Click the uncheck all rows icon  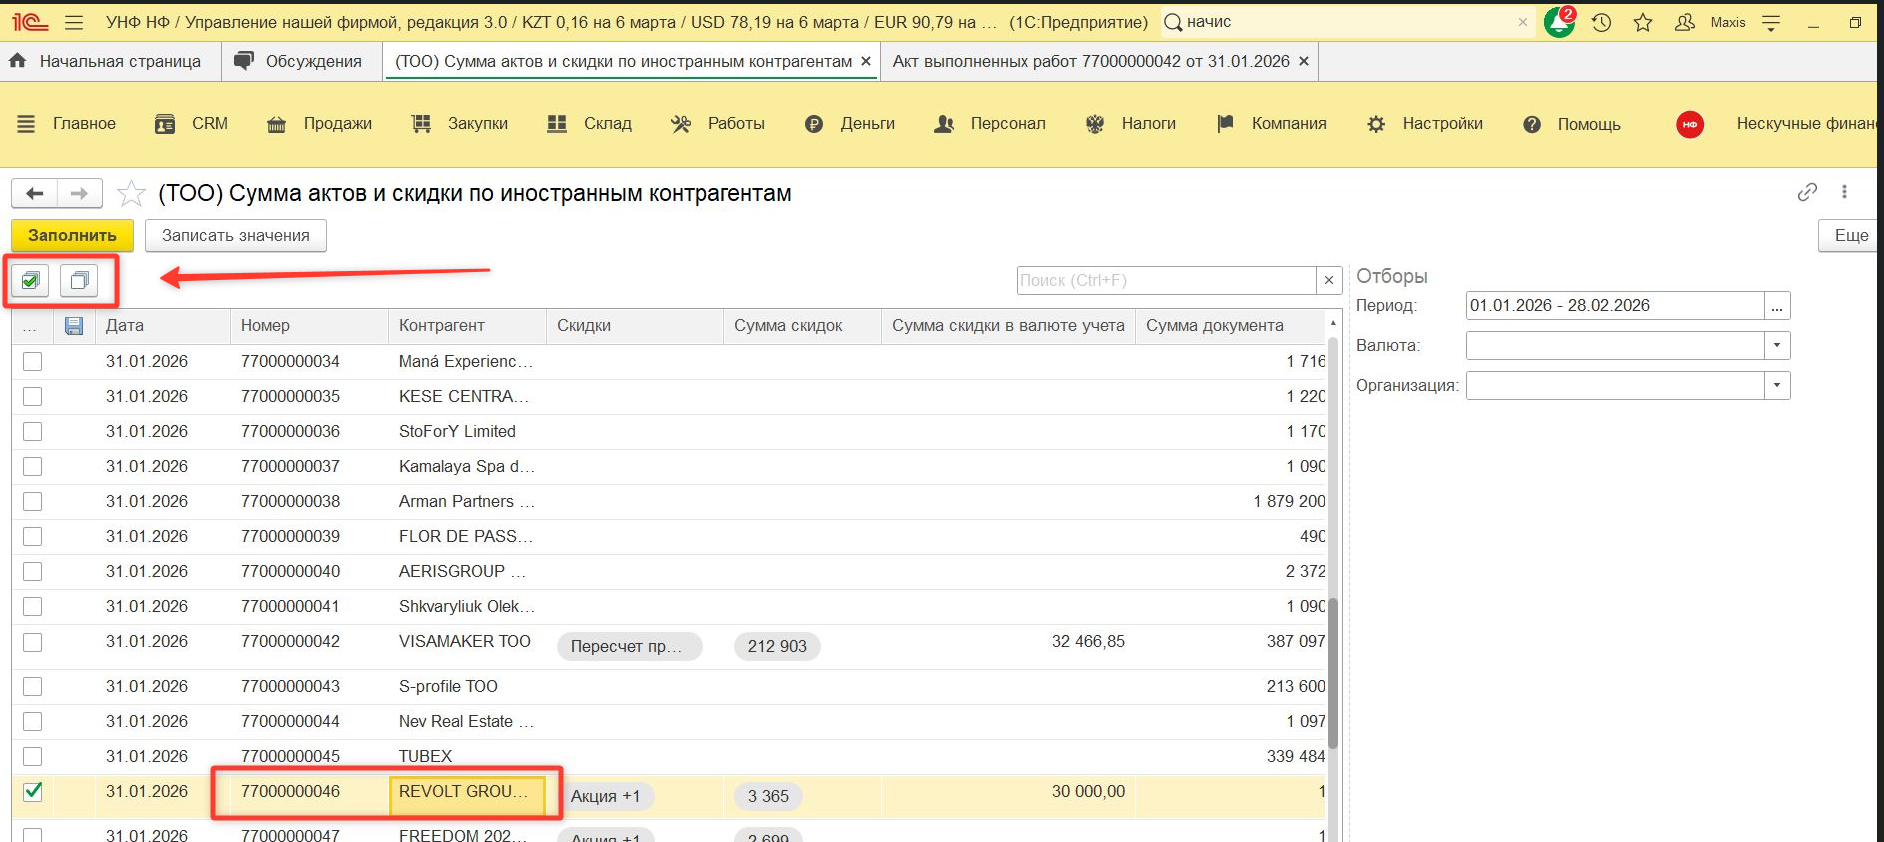click(79, 281)
